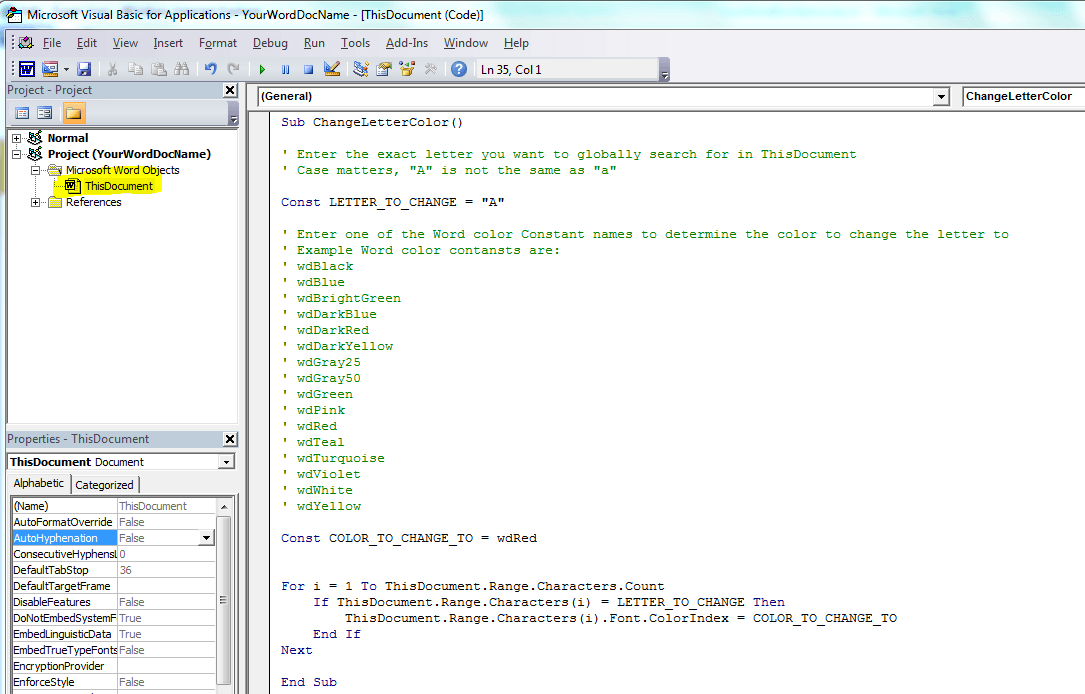Click the Redo arrow icon
This screenshot has width=1085, height=694.
tap(233, 69)
